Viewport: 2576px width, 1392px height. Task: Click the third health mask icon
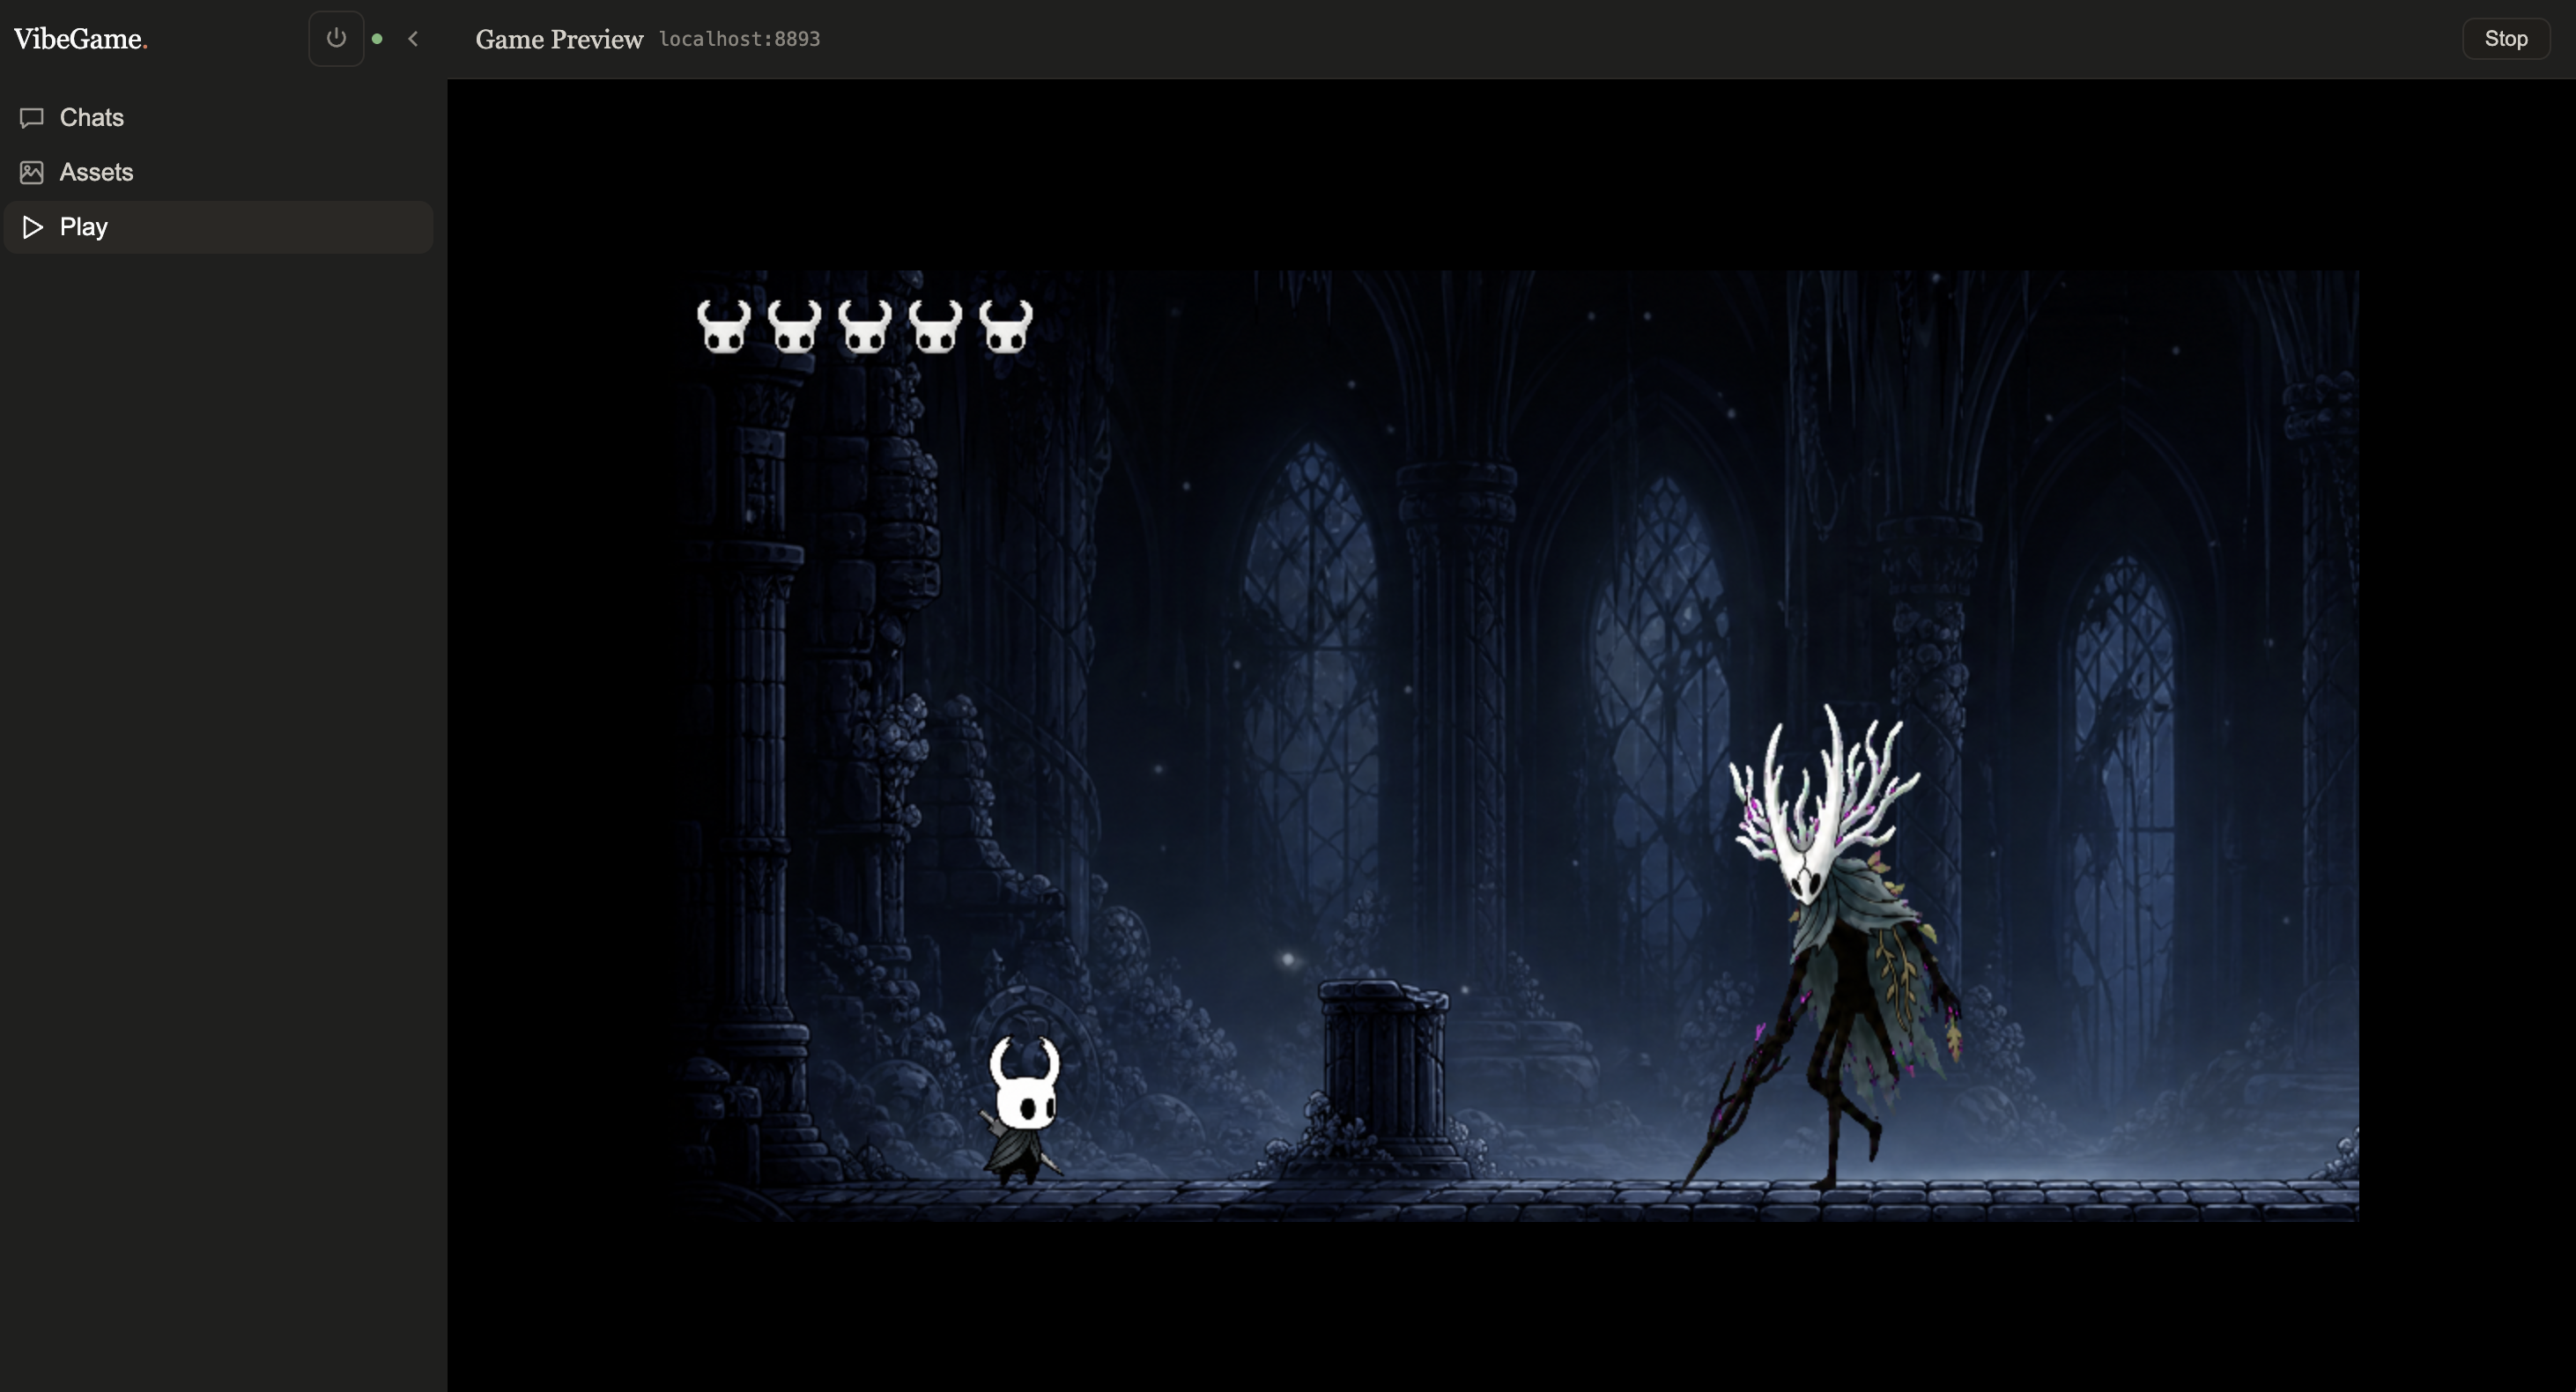[865, 326]
